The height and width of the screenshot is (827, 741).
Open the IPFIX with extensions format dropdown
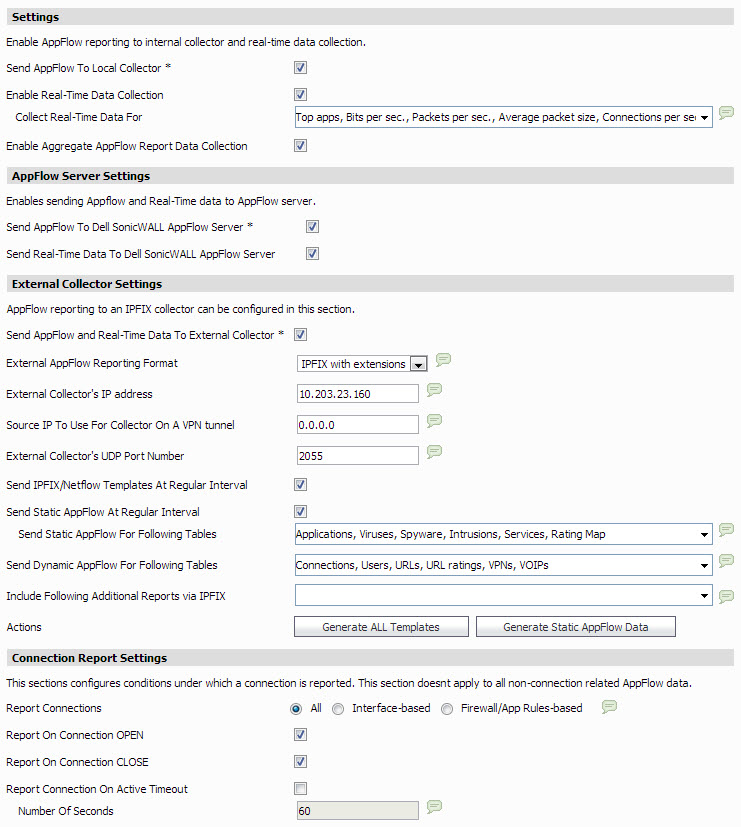tap(362, 364)
